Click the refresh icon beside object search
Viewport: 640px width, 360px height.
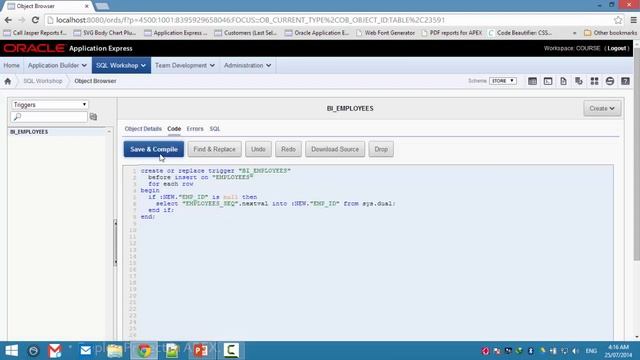click(93, 117)
